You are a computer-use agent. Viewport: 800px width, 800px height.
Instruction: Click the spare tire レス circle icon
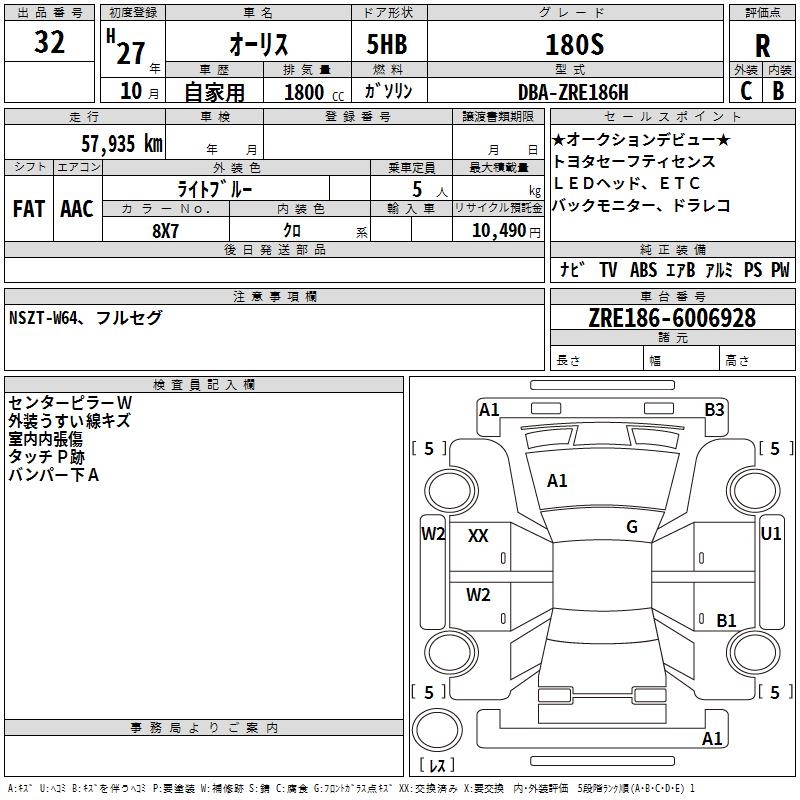click(437, 731)
